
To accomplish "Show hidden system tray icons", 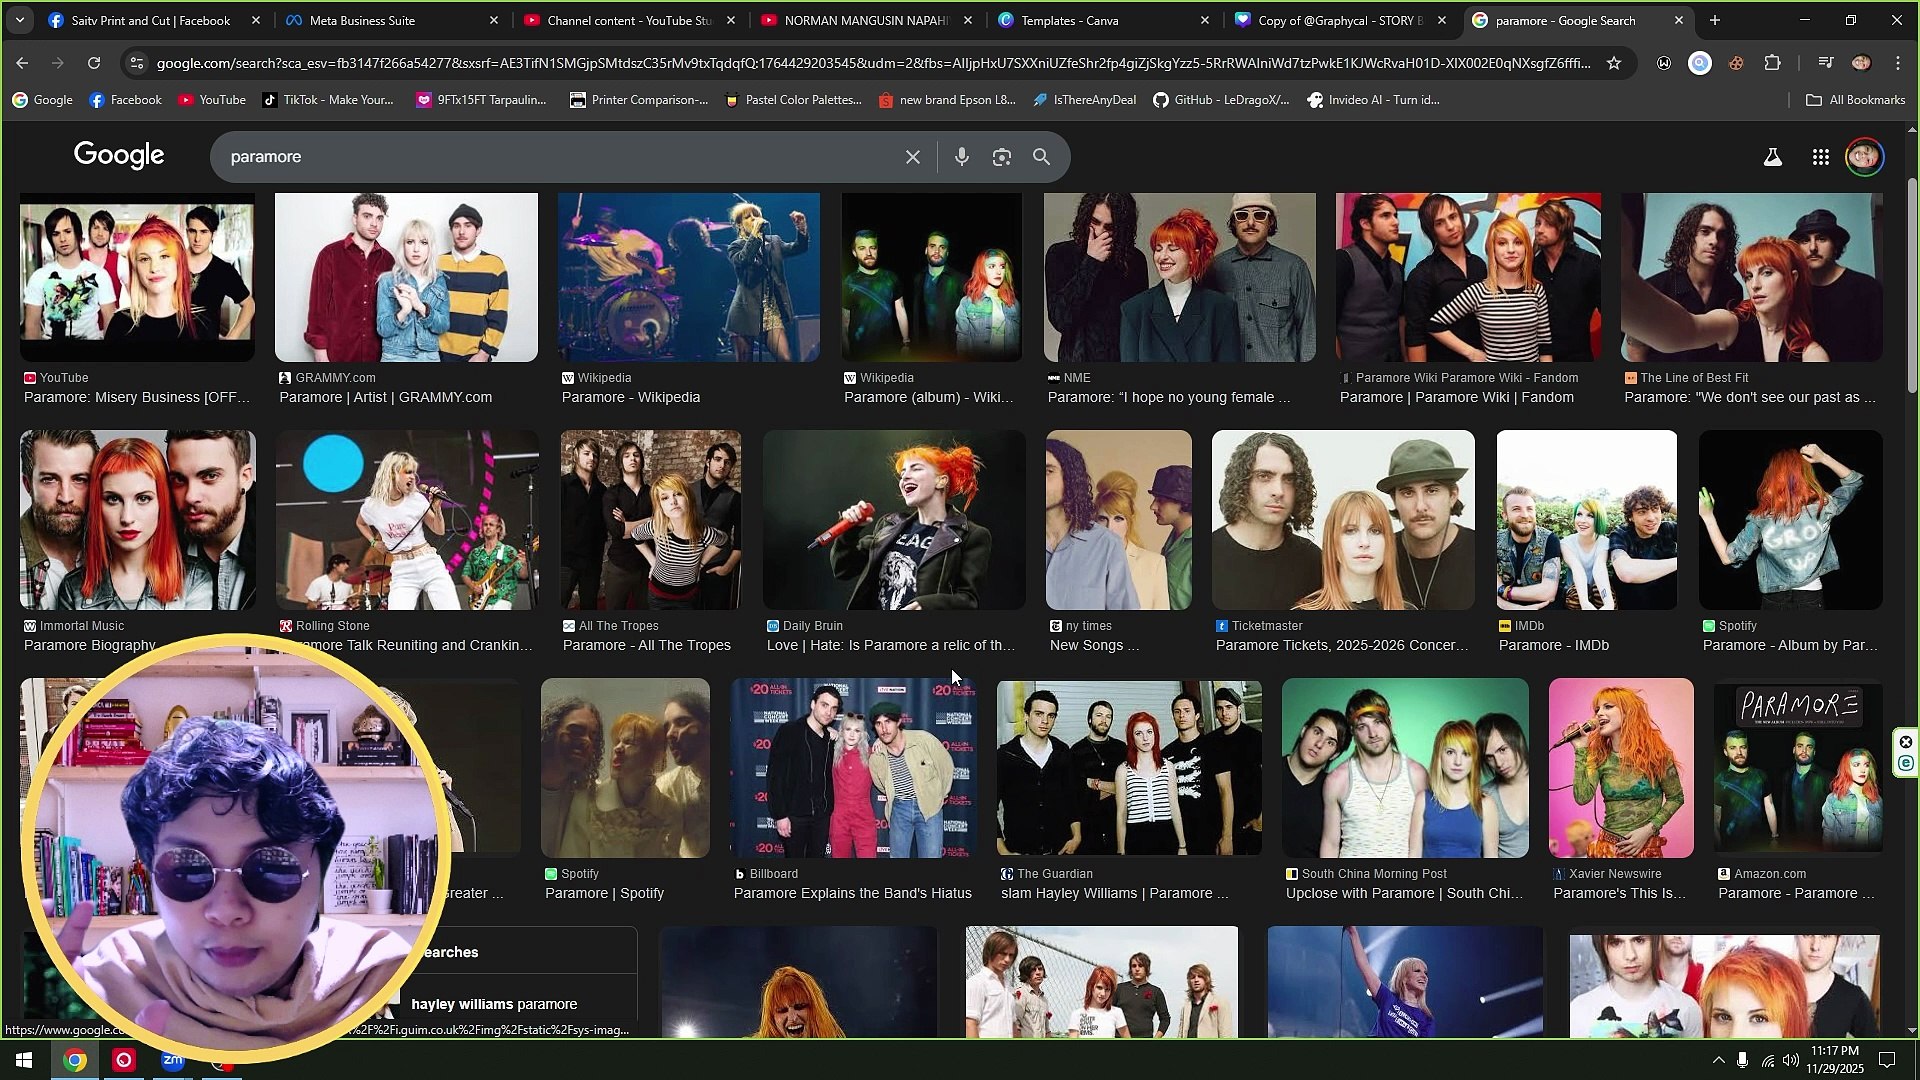I will pos(1718,1060).
